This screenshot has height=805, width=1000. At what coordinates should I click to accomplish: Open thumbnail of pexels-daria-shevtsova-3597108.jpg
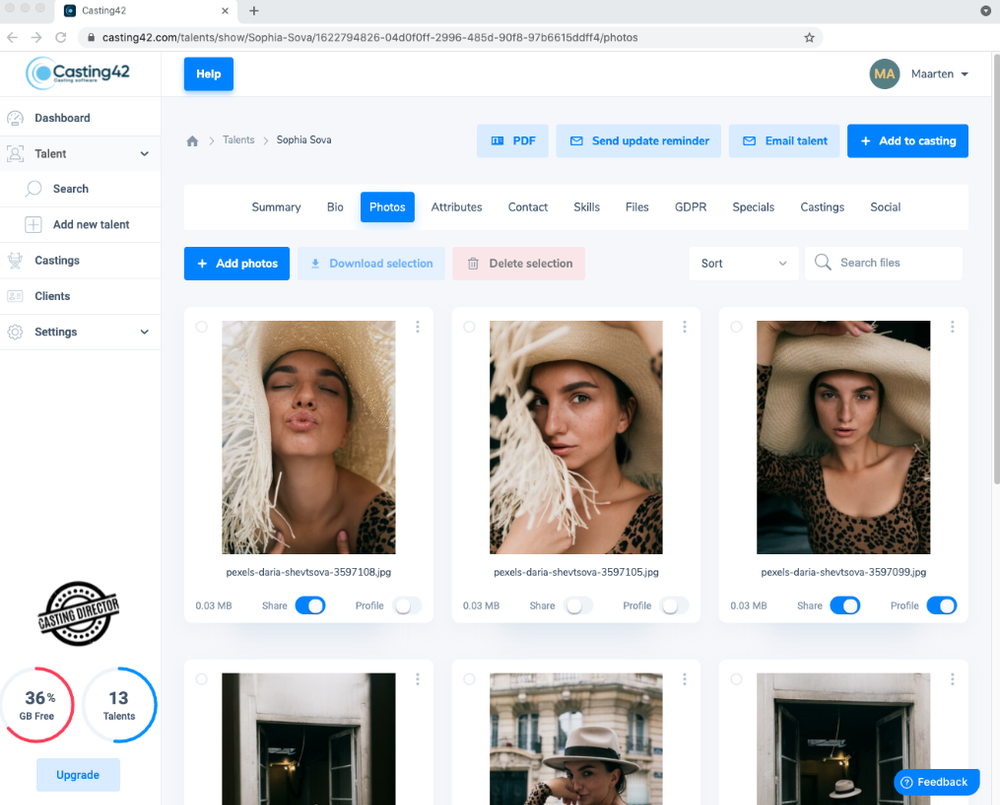pos(309,438)
